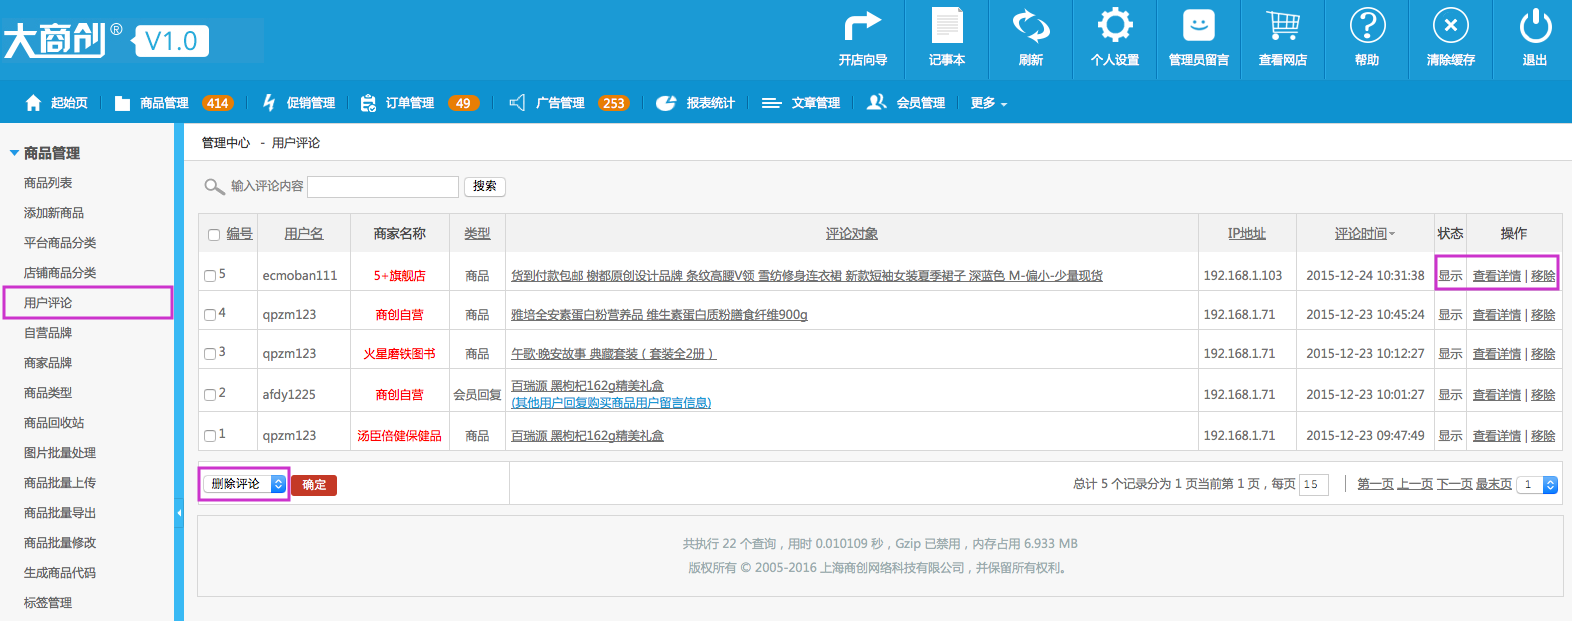Expand the 更多 menu in navigation bar
1572x621 pixels.
pos(988,103)
